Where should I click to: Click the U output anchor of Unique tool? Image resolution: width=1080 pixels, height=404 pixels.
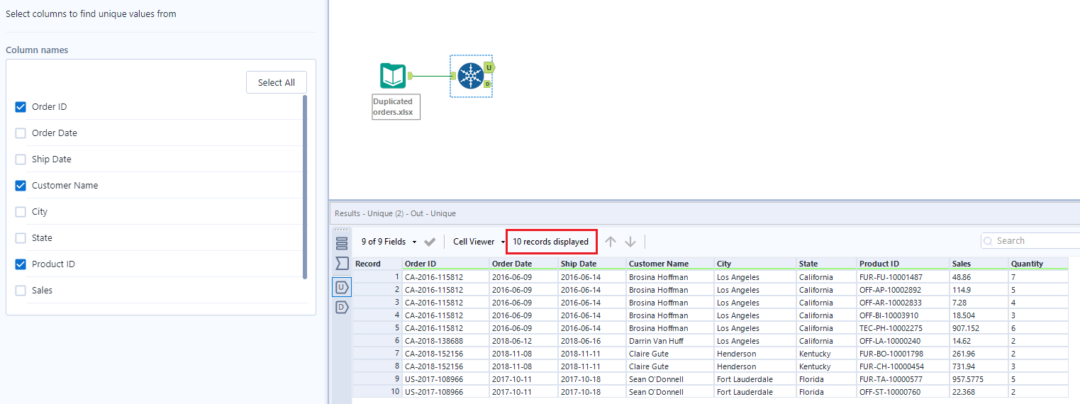[x=488, y=67]
